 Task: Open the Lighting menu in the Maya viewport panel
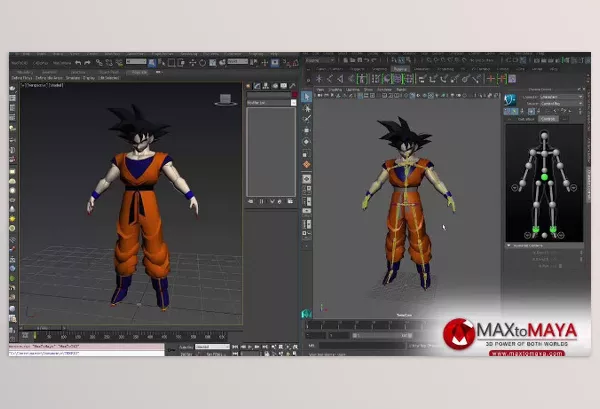point(352,90)
